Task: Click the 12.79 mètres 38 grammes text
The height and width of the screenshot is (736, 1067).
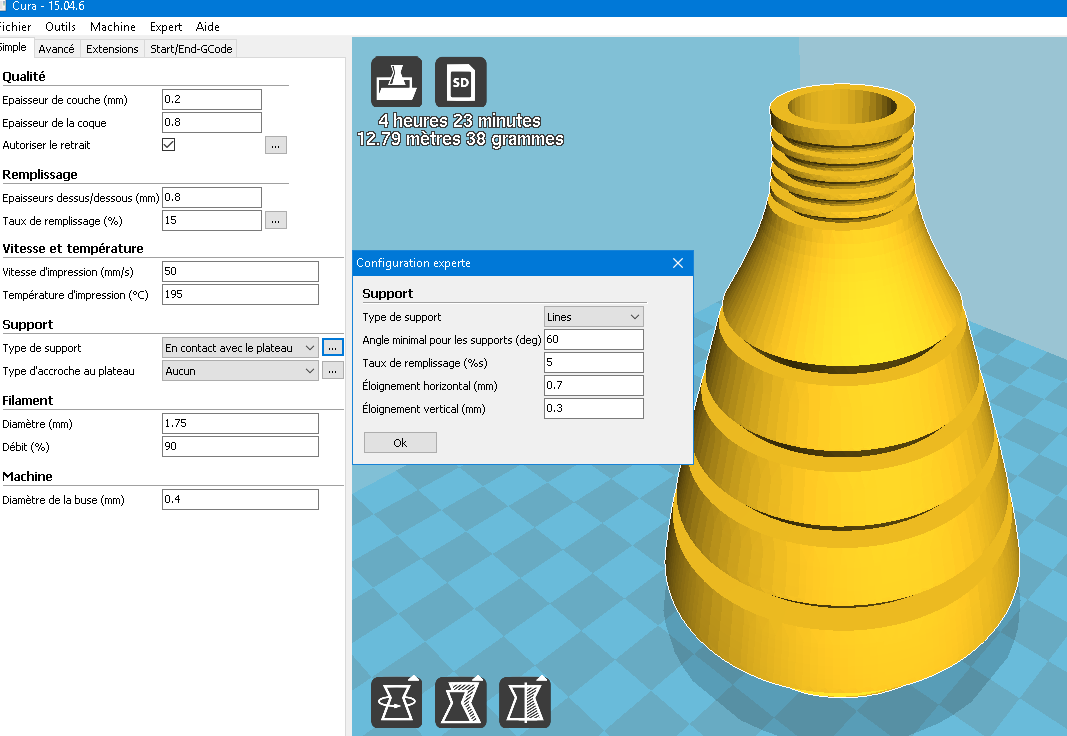Action: click(x=460, y=139)
